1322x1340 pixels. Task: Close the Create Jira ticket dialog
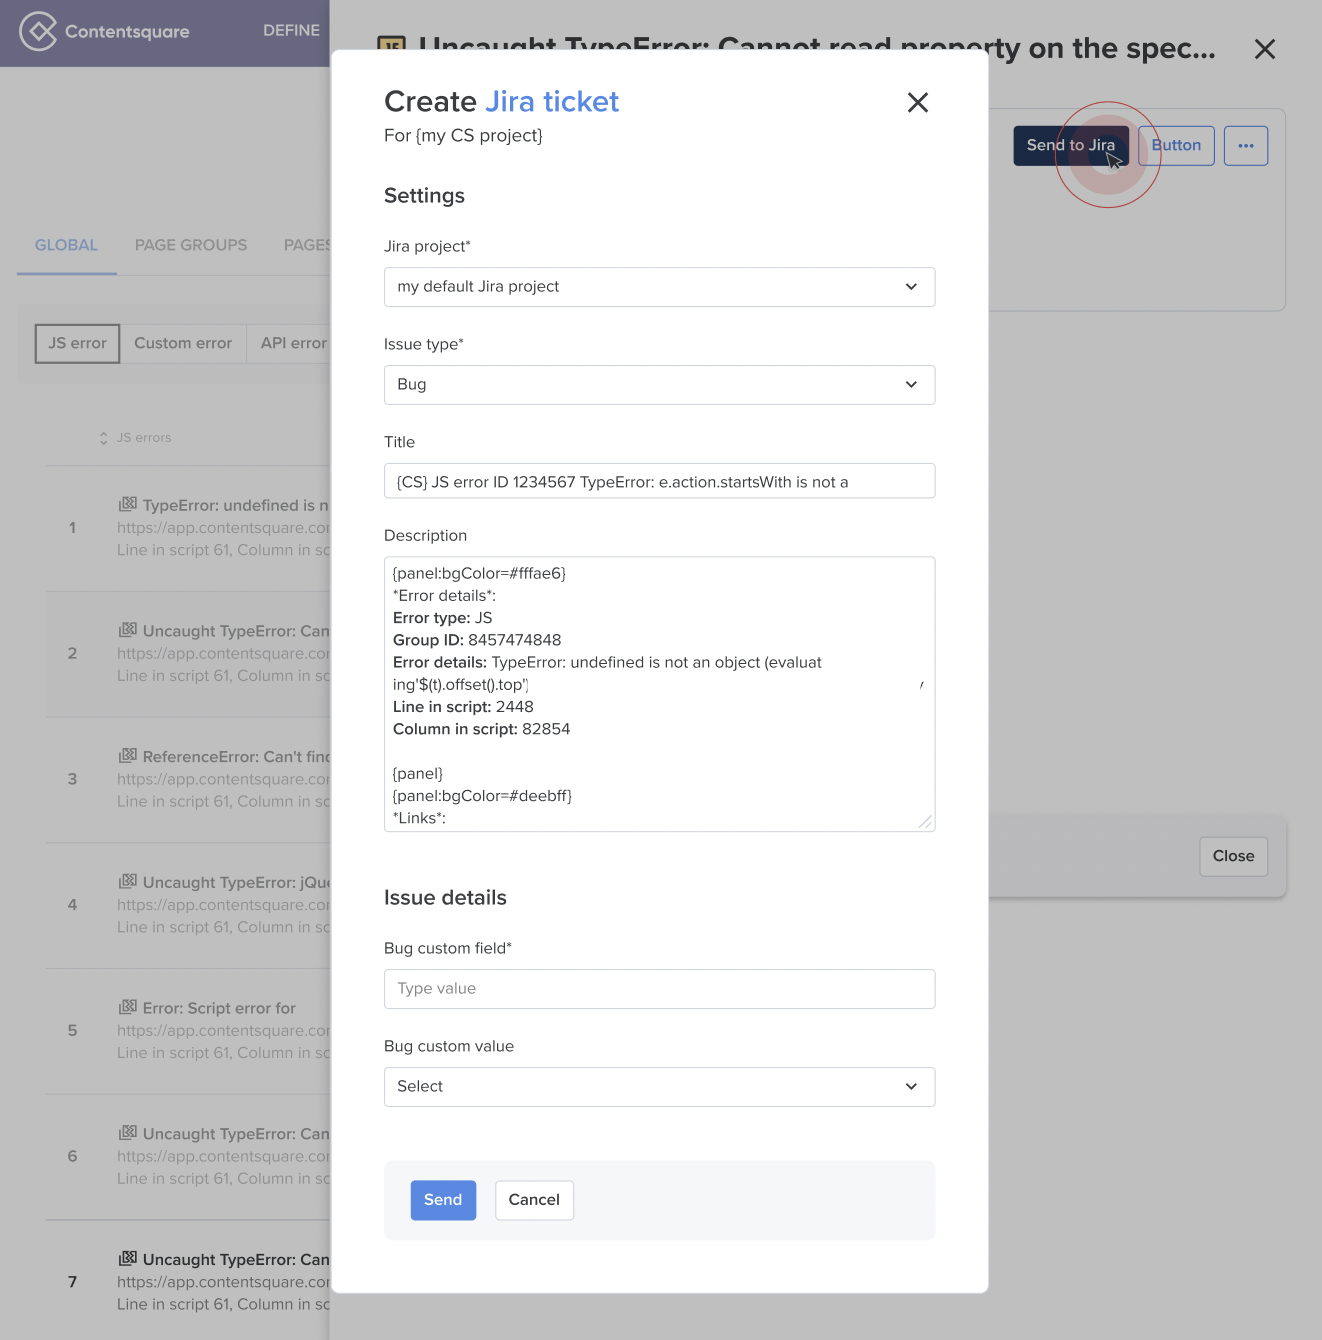tap(918, 102)
